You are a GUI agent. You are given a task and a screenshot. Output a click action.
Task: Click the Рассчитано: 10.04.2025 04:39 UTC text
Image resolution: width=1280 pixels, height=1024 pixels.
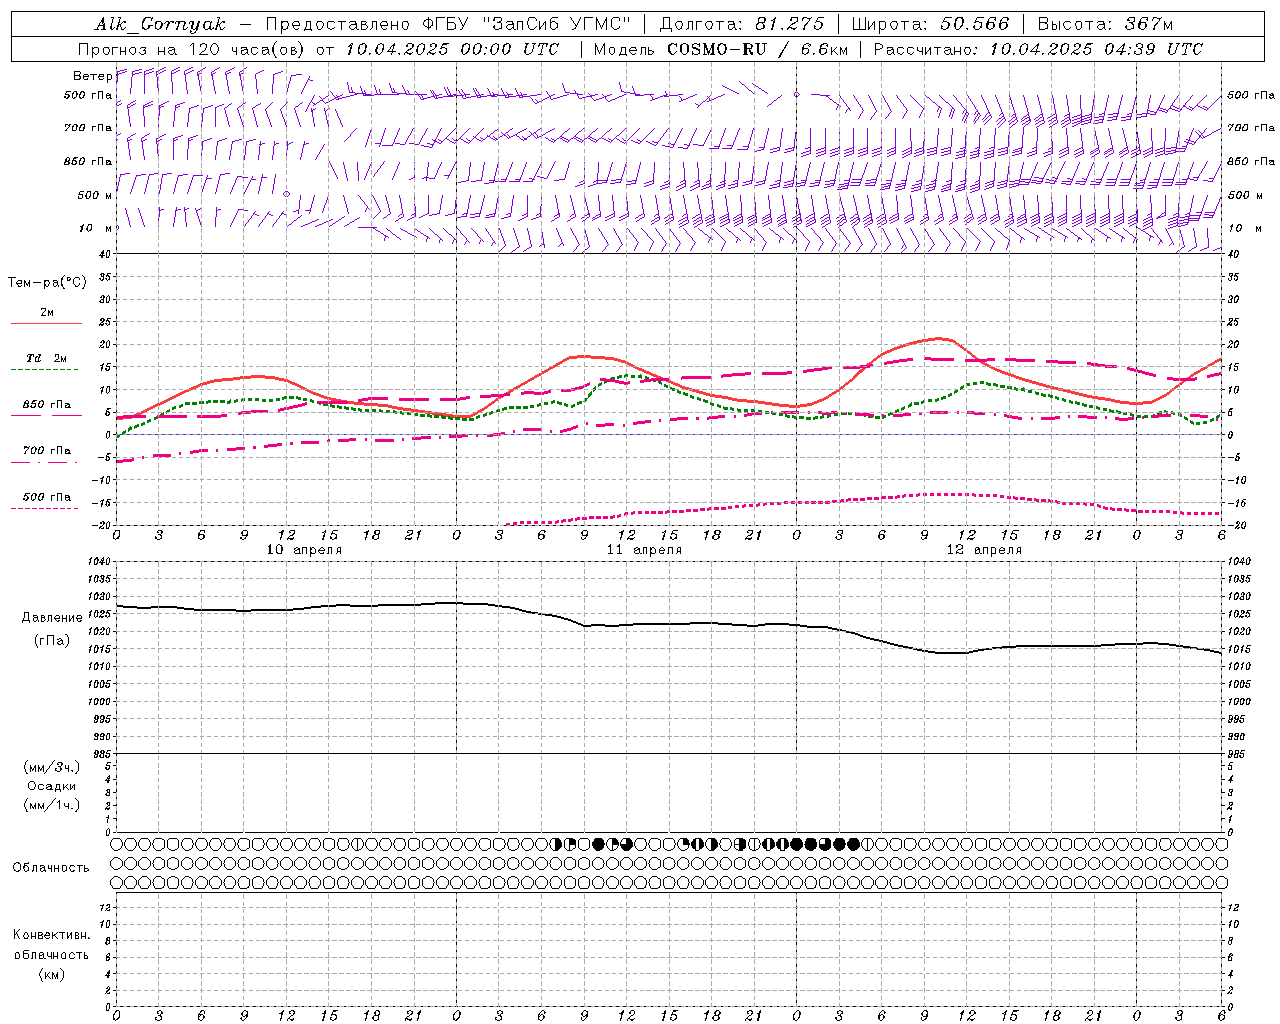click(1038, 49)
